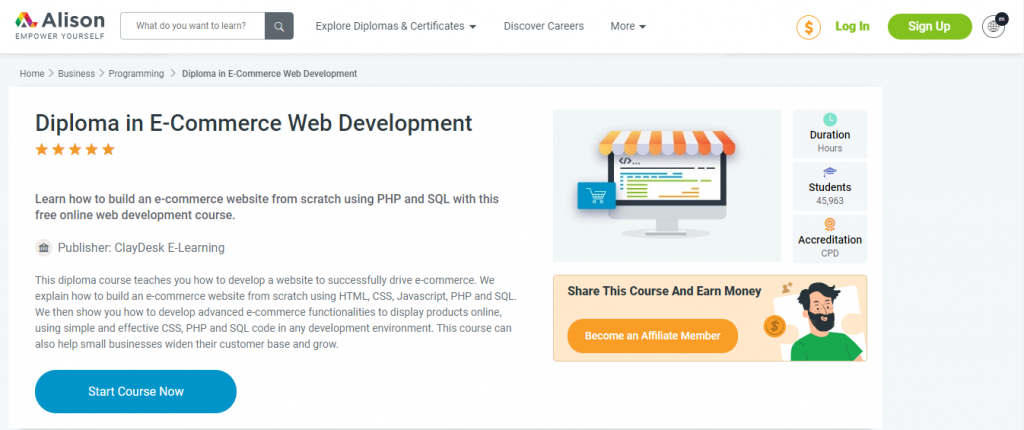Open the orange dollar coin icon
1024x430 pixels.
coord(808,27)
